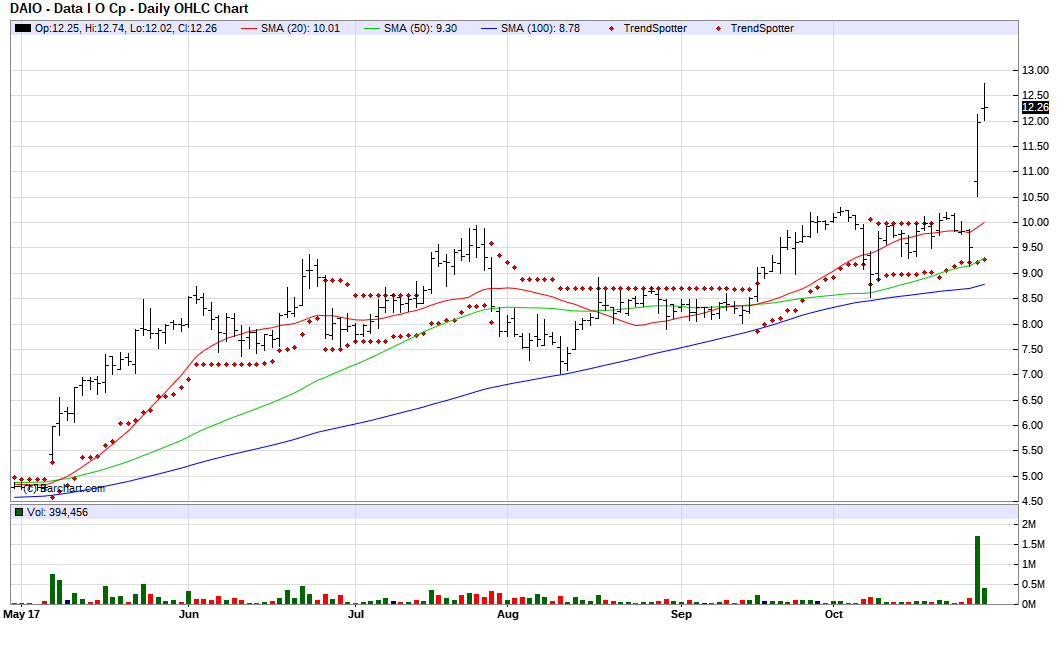
Task: Click the Oct date axis label
Action: click(834, 615)
